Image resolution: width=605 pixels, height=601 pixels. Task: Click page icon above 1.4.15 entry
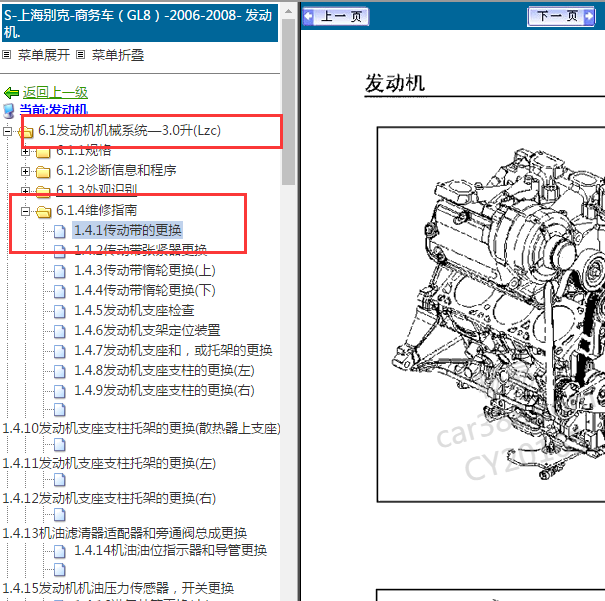(59, 569)
